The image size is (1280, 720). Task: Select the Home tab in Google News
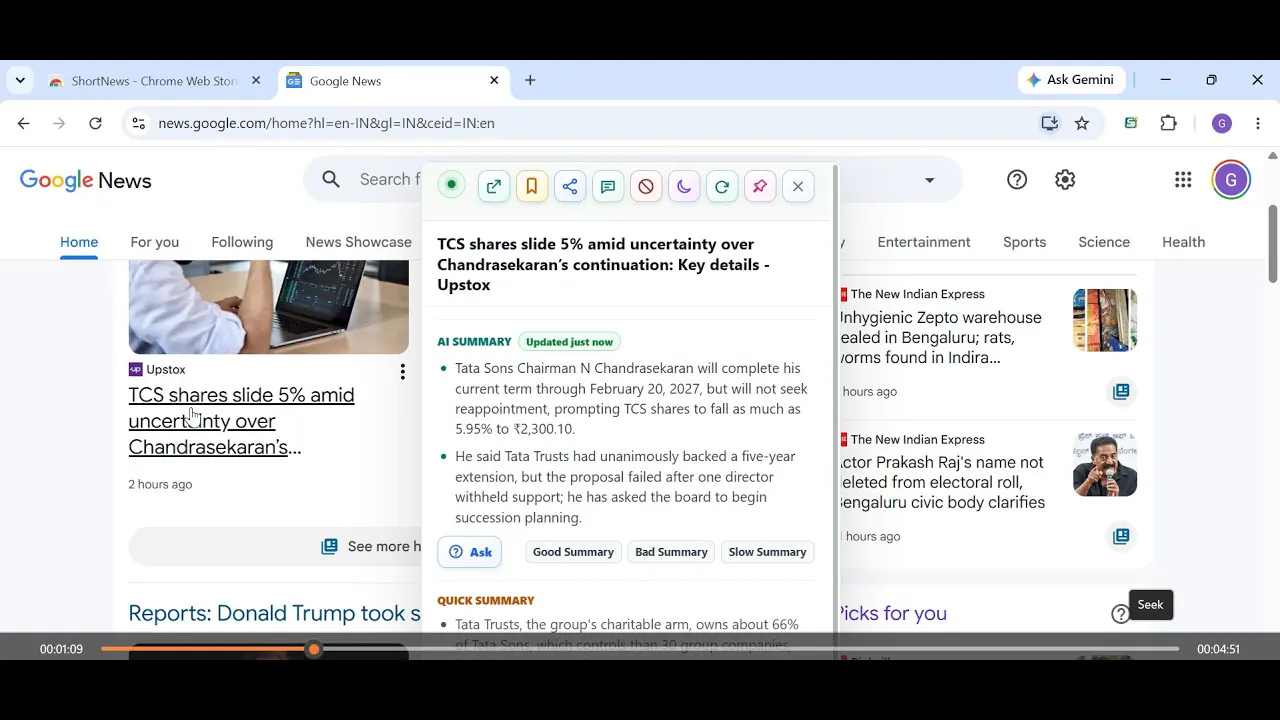coord(79,242)
